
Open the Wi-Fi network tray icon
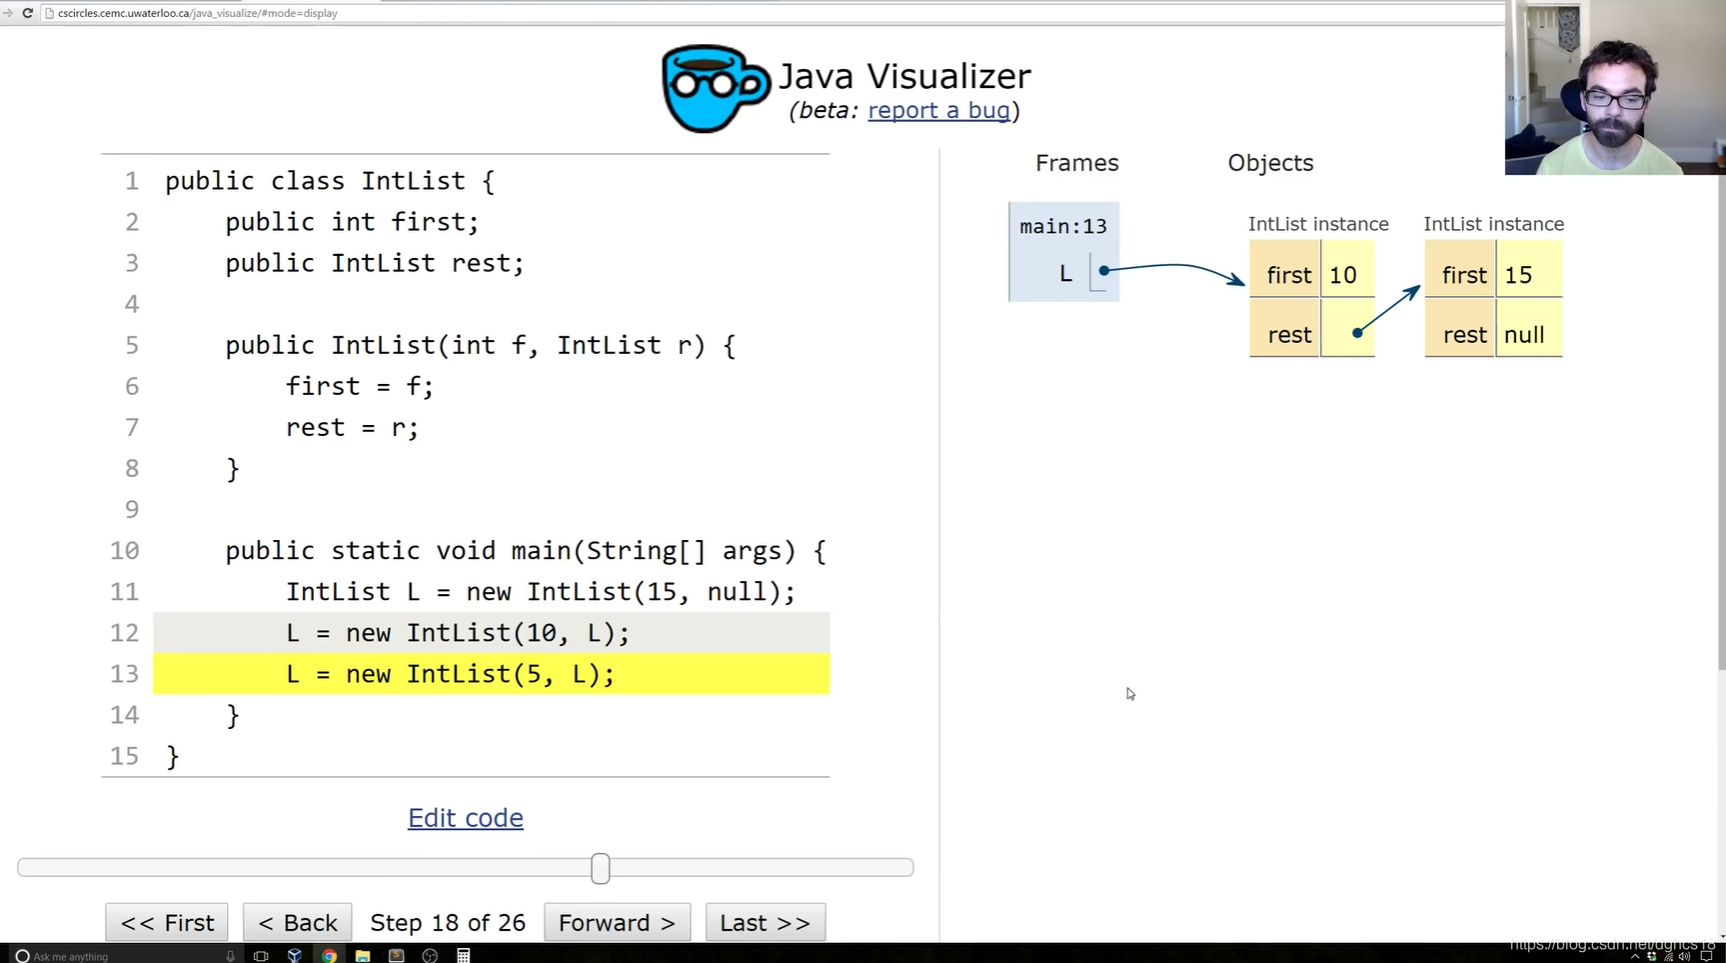click(1668, 957)
